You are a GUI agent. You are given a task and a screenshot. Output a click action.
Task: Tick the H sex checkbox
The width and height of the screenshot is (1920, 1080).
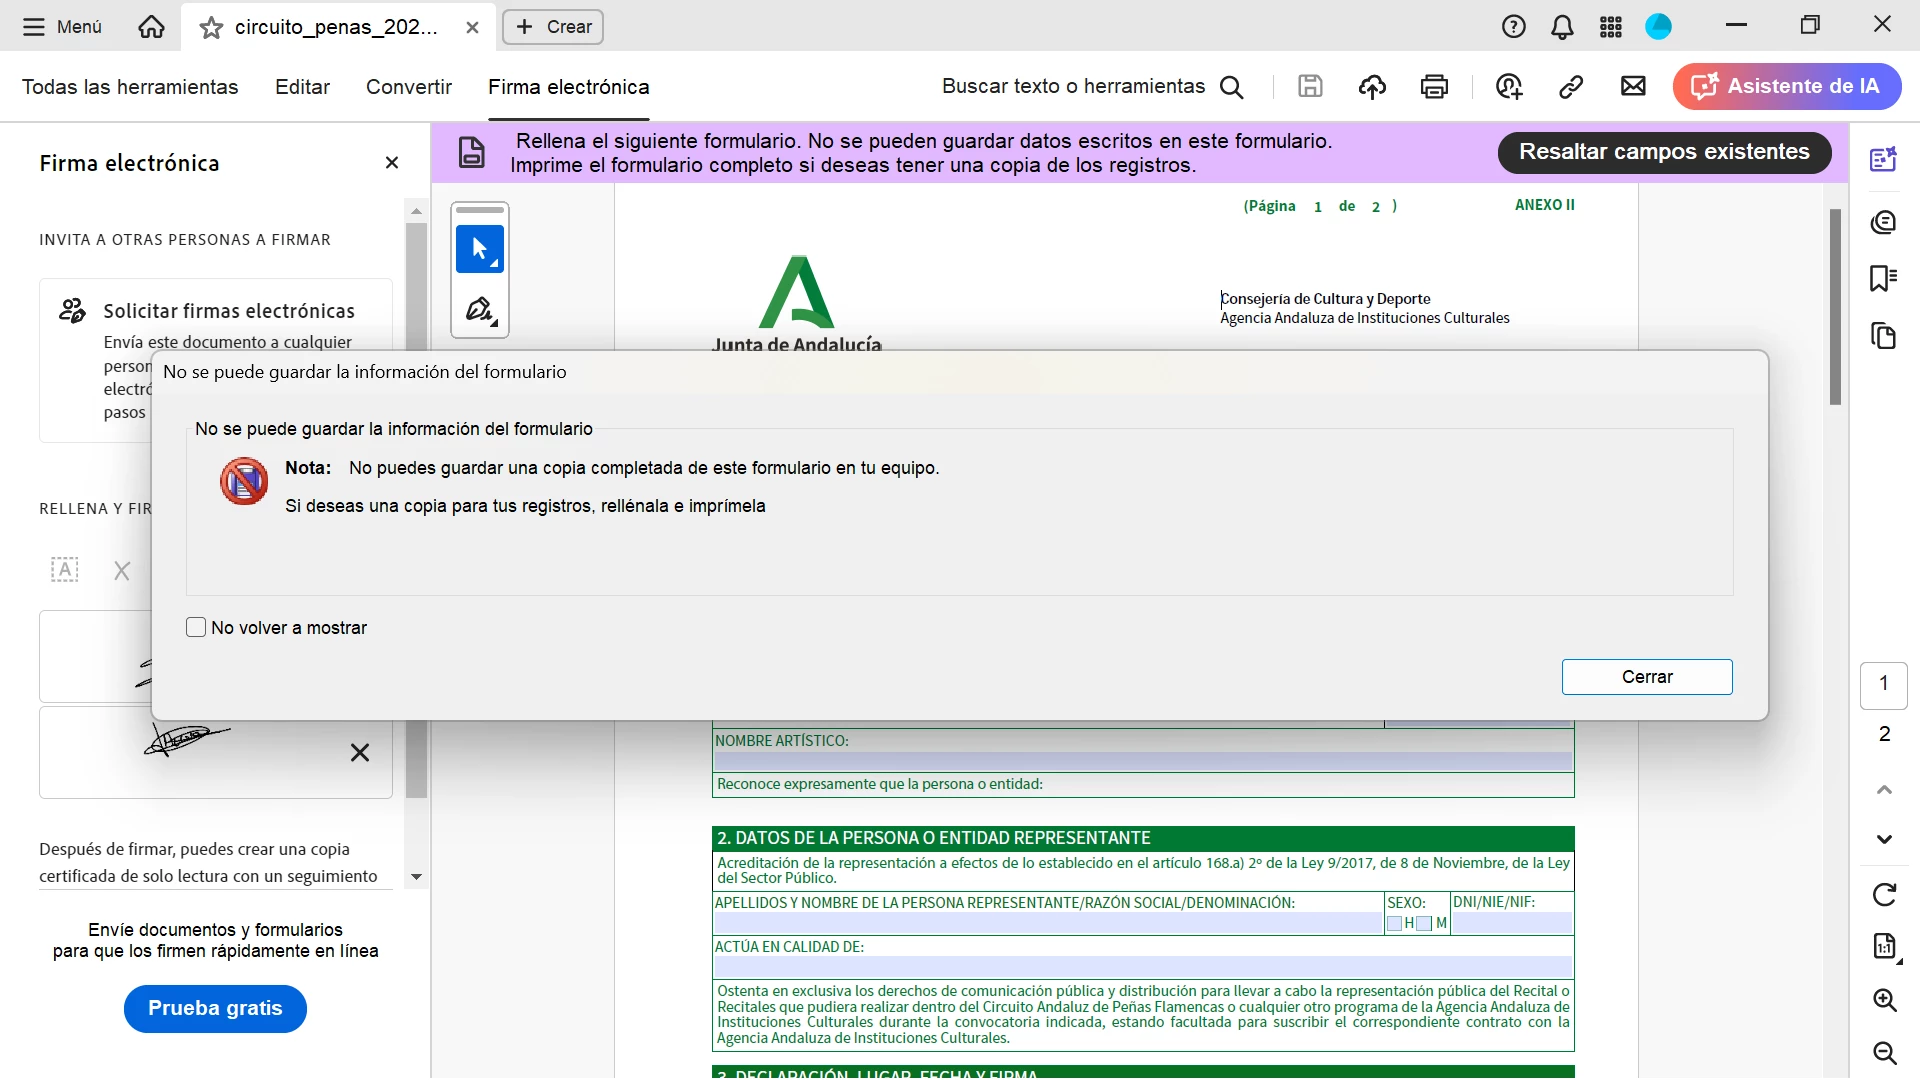[1395, 923]
